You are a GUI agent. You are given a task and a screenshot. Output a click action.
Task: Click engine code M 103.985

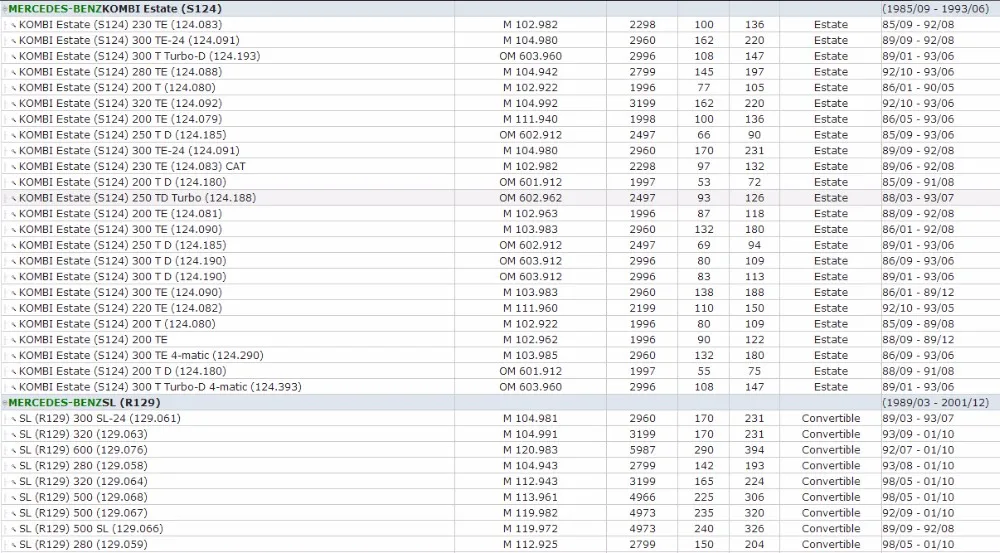pyautogui.click(x=530, y=355)
